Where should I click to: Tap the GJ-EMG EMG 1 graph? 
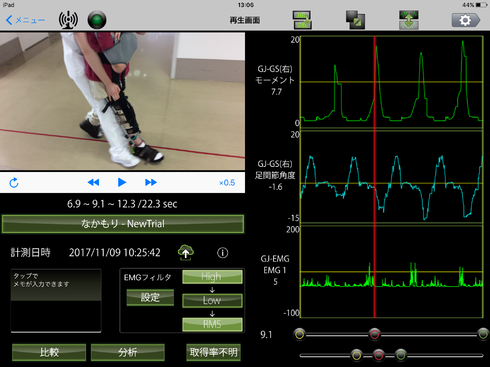click(391, 272)
